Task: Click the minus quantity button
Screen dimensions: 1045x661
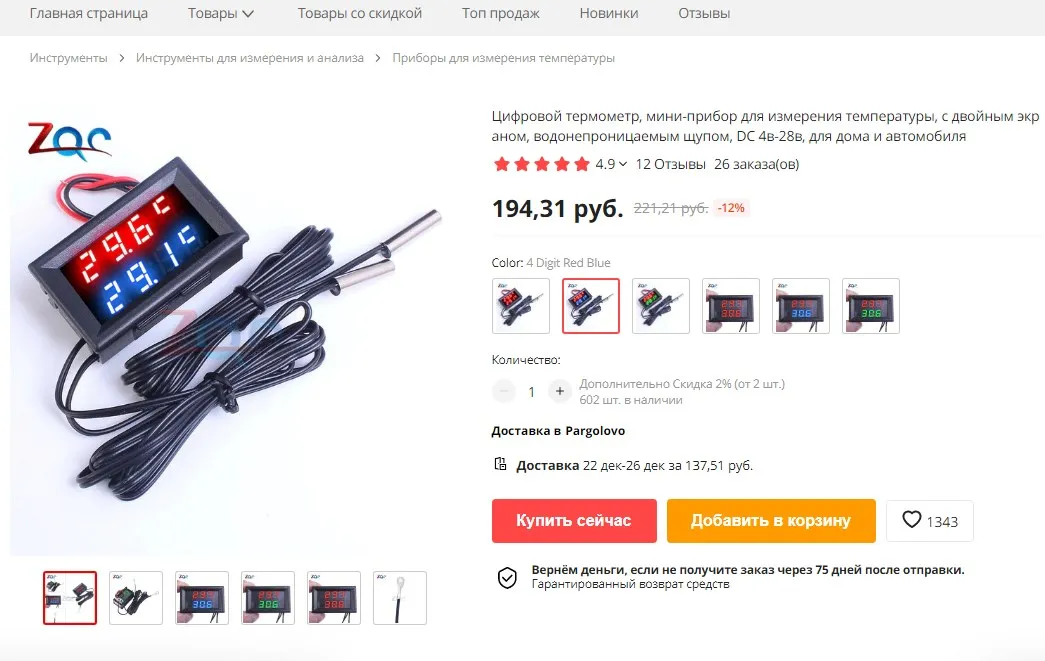Action: click(504, 391)
